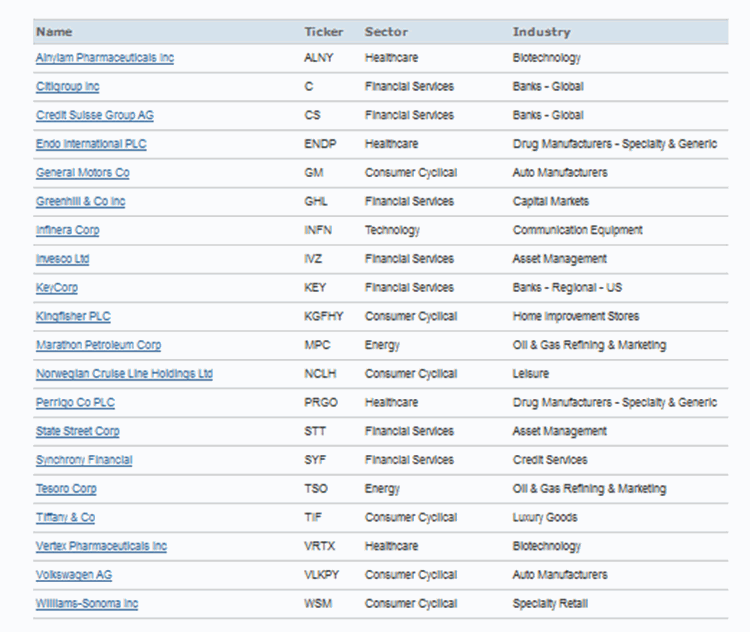Select the VLKPY ticker cell

coord(321,575)
